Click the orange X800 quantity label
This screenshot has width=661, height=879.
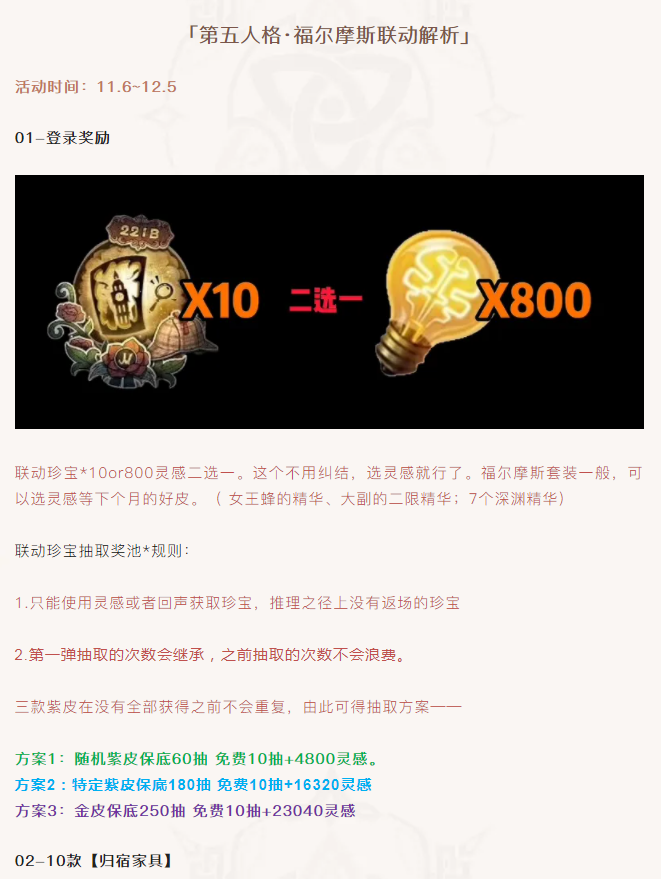pyautogui.click(x=534, y=300)
